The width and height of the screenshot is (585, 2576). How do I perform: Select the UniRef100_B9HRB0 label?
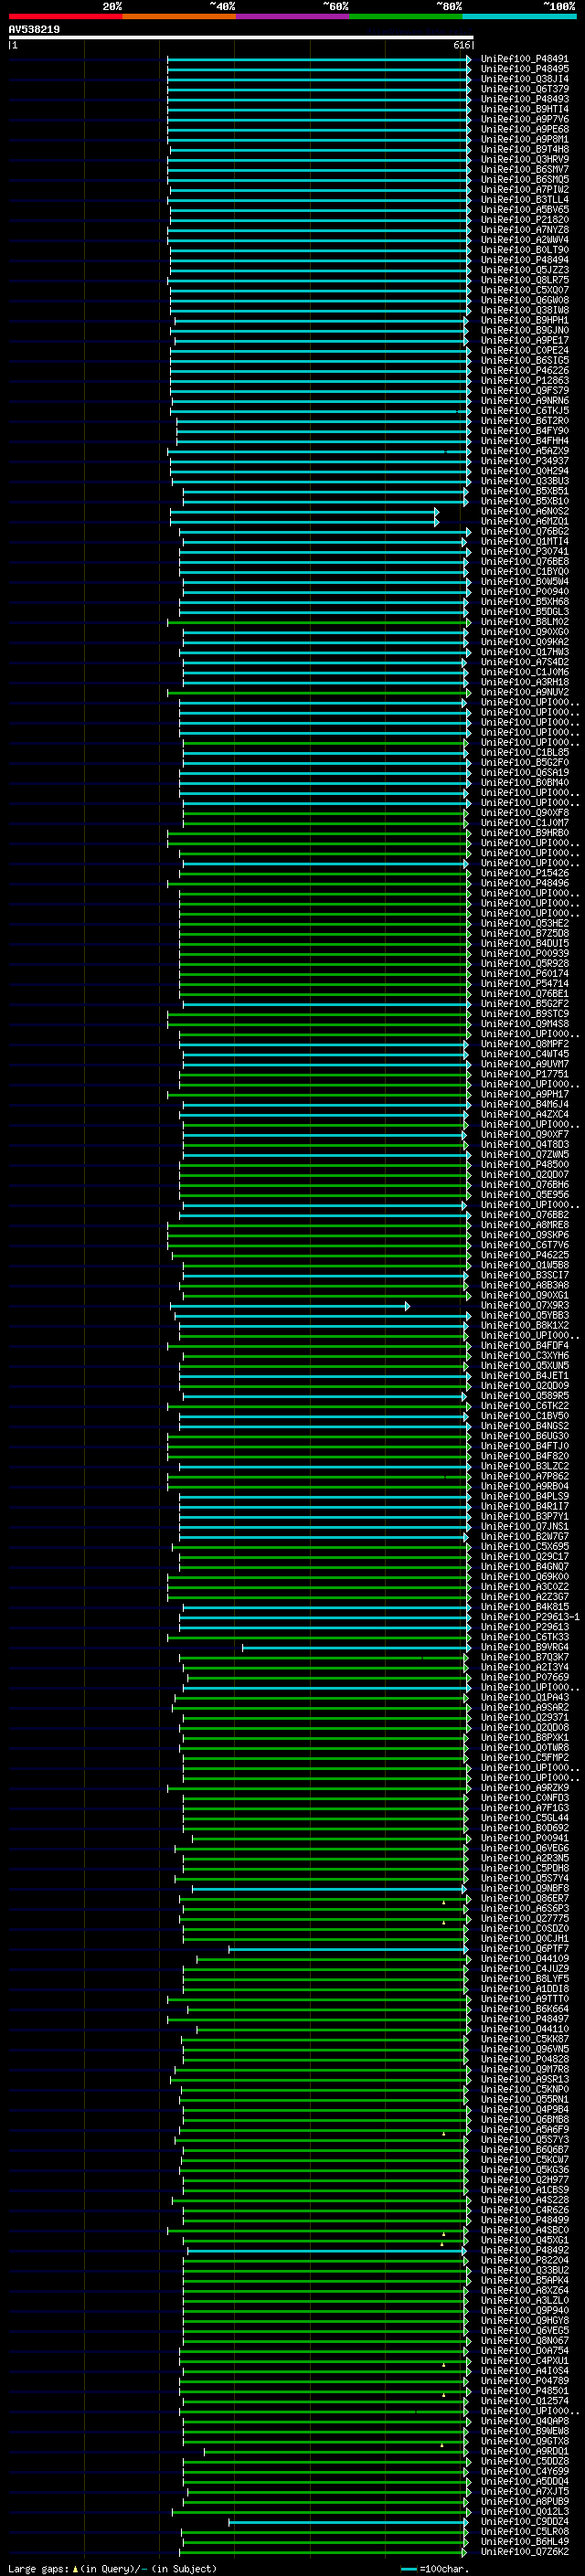pyautogui.click(x=525, y=833)
